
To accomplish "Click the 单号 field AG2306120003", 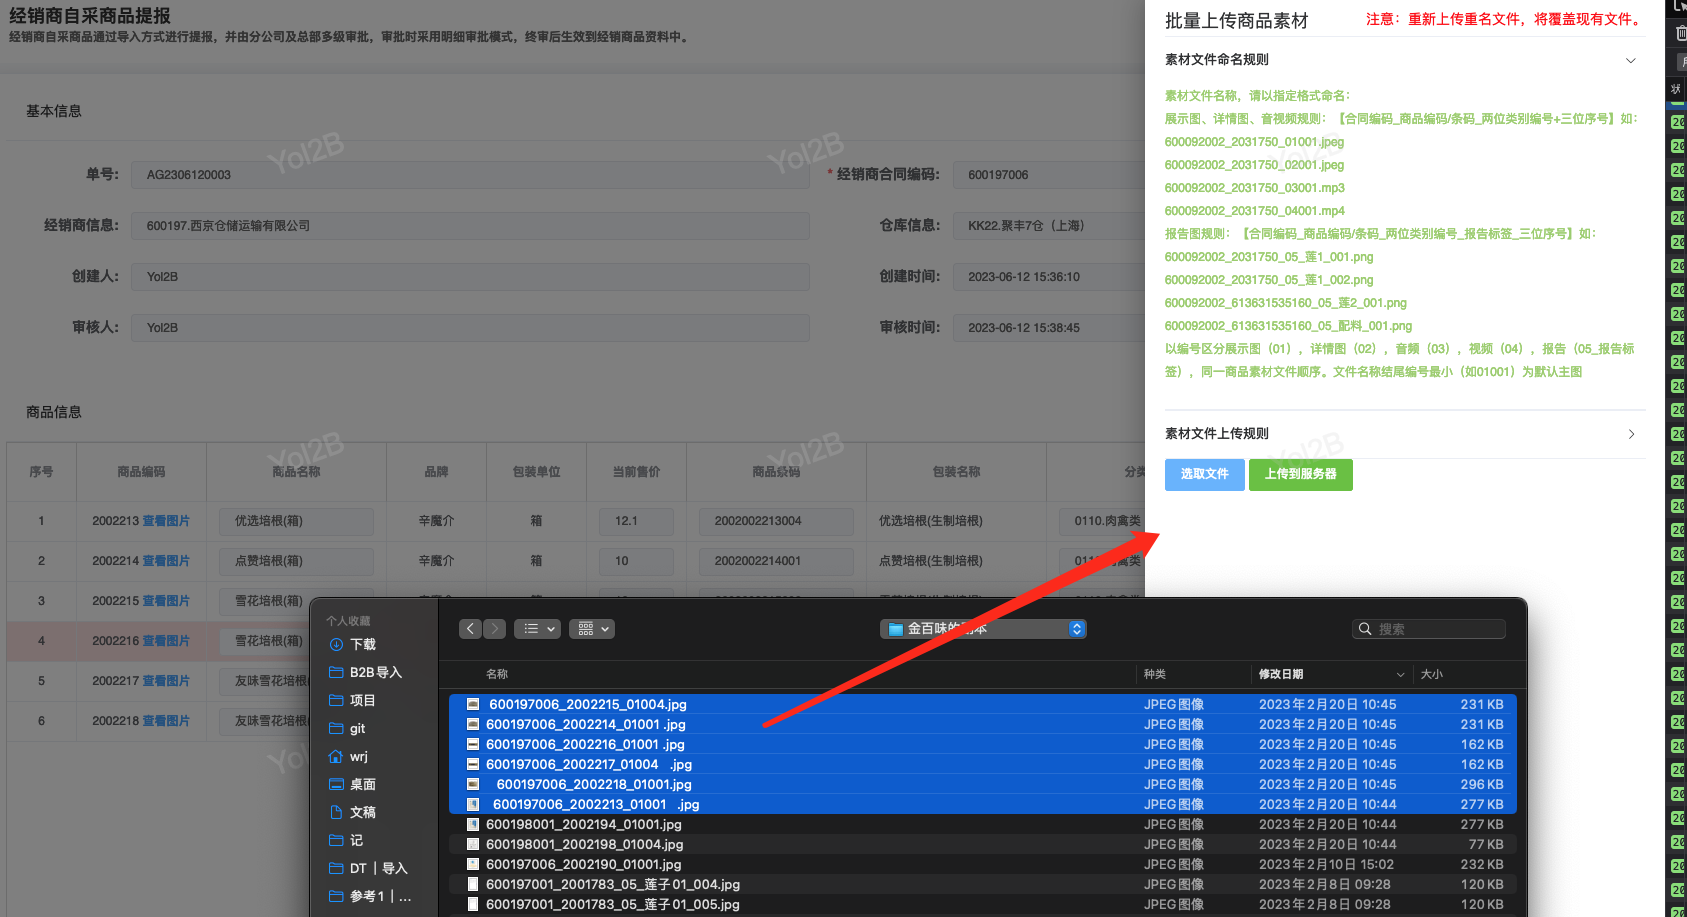I will (x=470, y=175).
